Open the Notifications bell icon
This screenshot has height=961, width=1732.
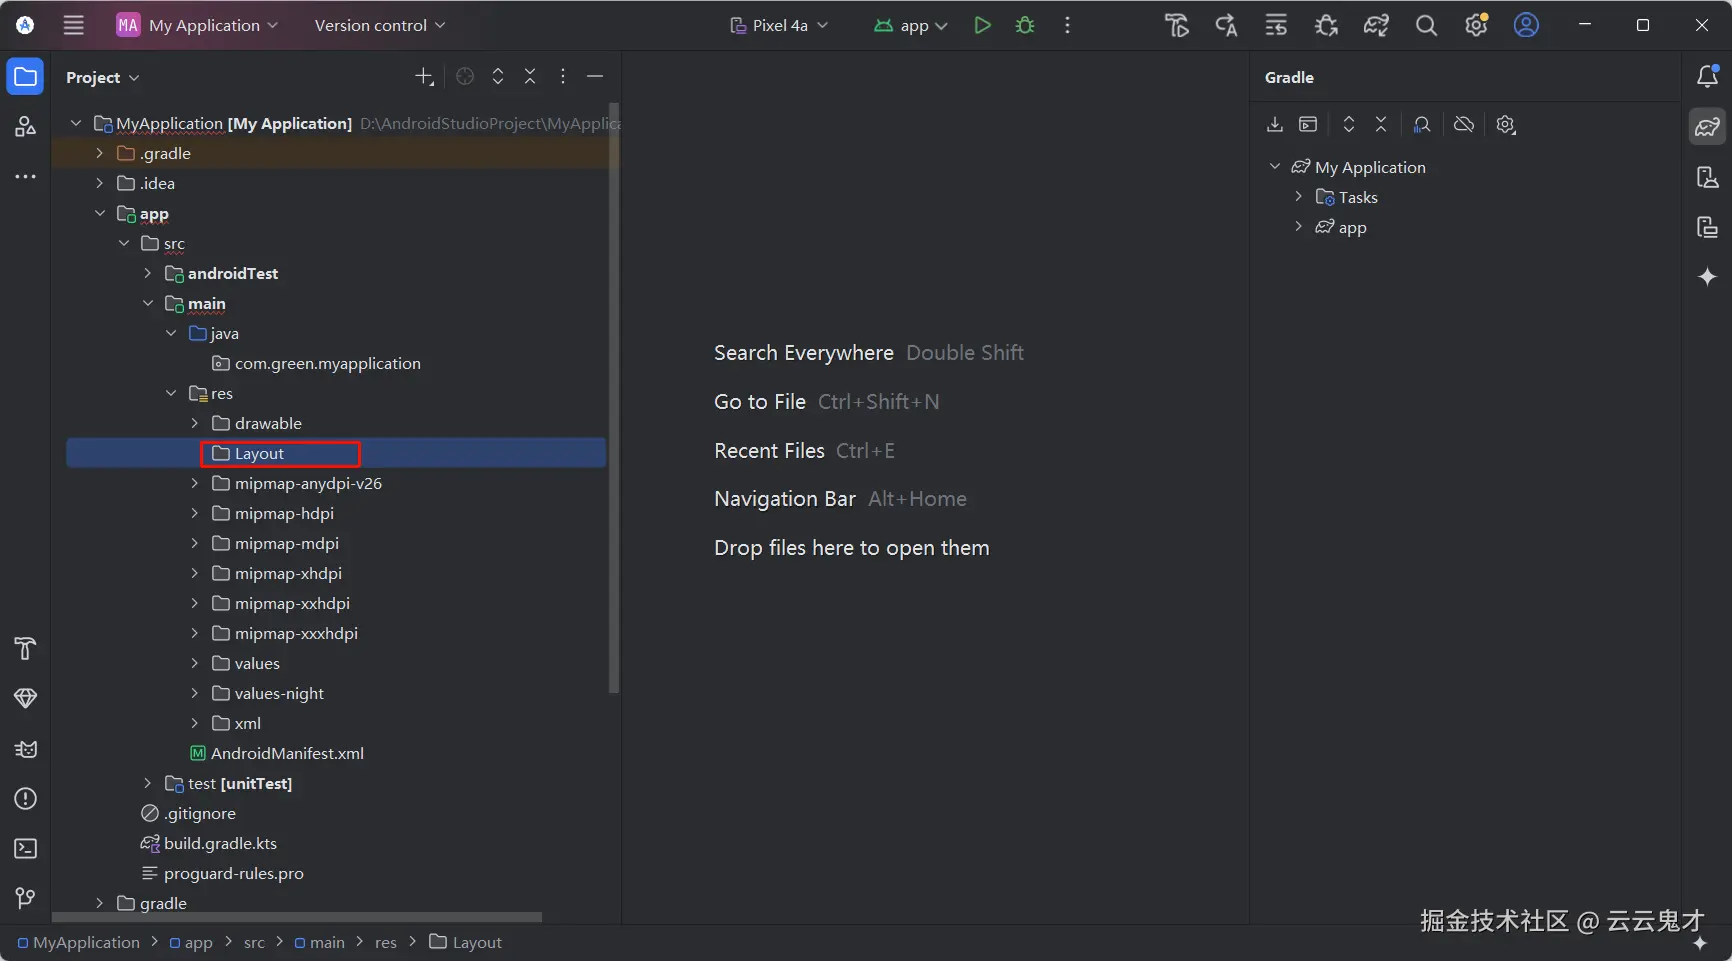[1707, 76]
